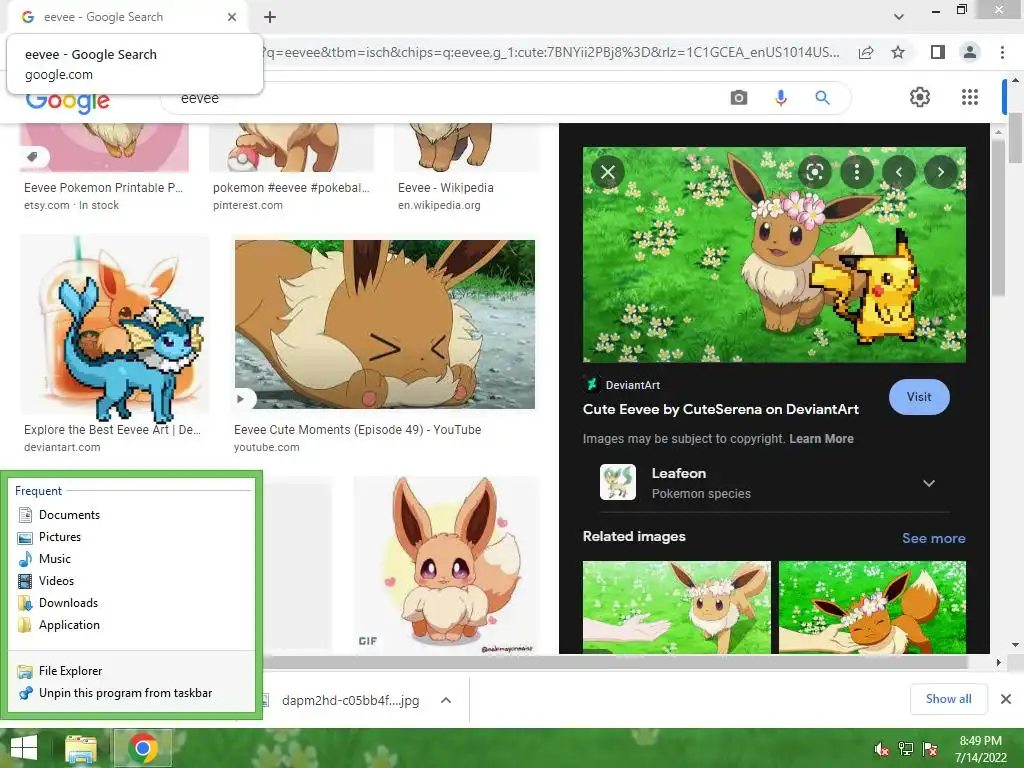Open the Eevee GIF thumbnail with hearts
This screenshot has height=768, width=1024.
(446, 566)
